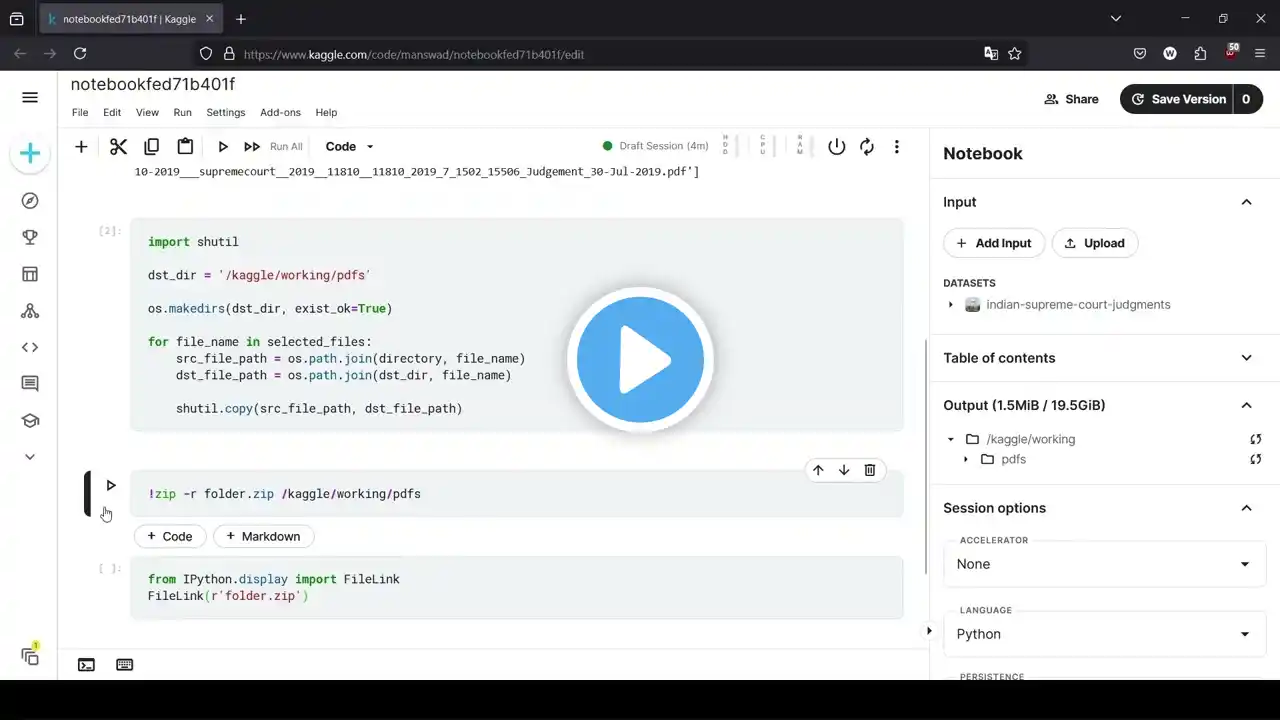Open the Discussions icon in left sidebar
The width and height of the screenshot is (1280, 720).
click(30, 384)
